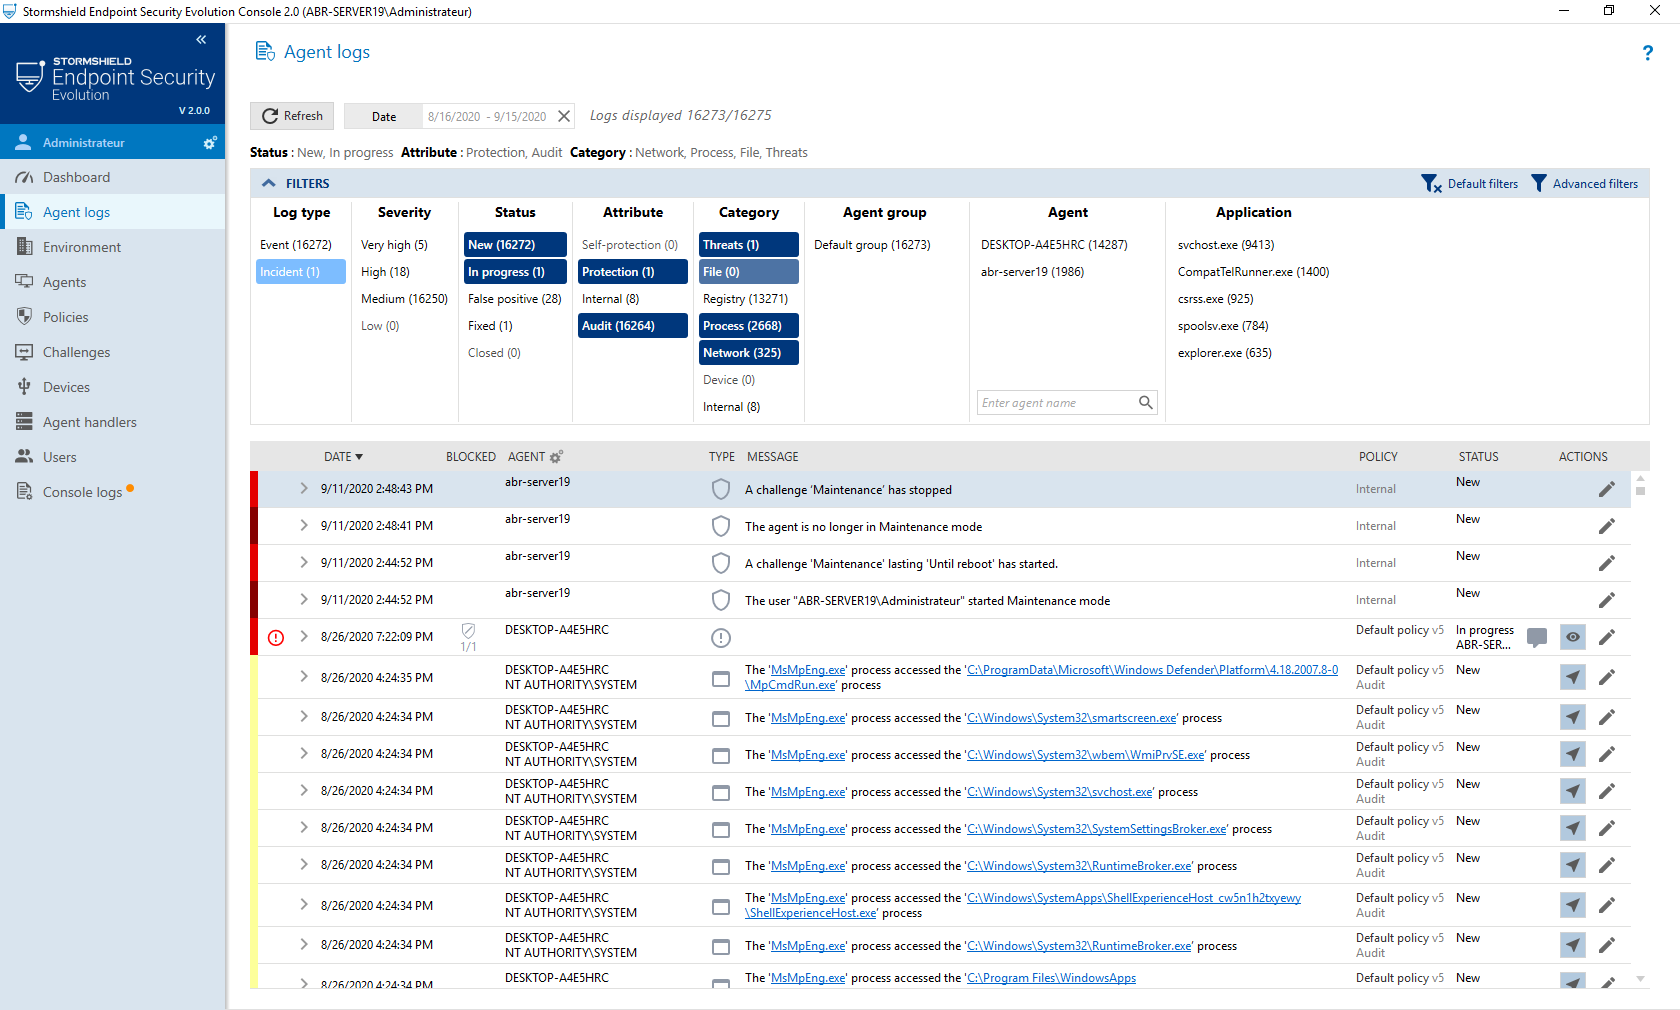Screen dimensions: 1680x1010
Task: Collapse the FILTERS panel
Action: coord(269,183)
